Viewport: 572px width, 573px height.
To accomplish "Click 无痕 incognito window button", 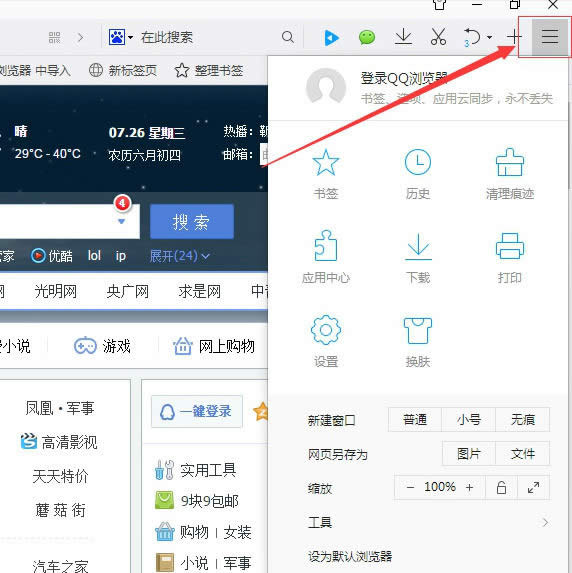I will click(x=523, y=420).
